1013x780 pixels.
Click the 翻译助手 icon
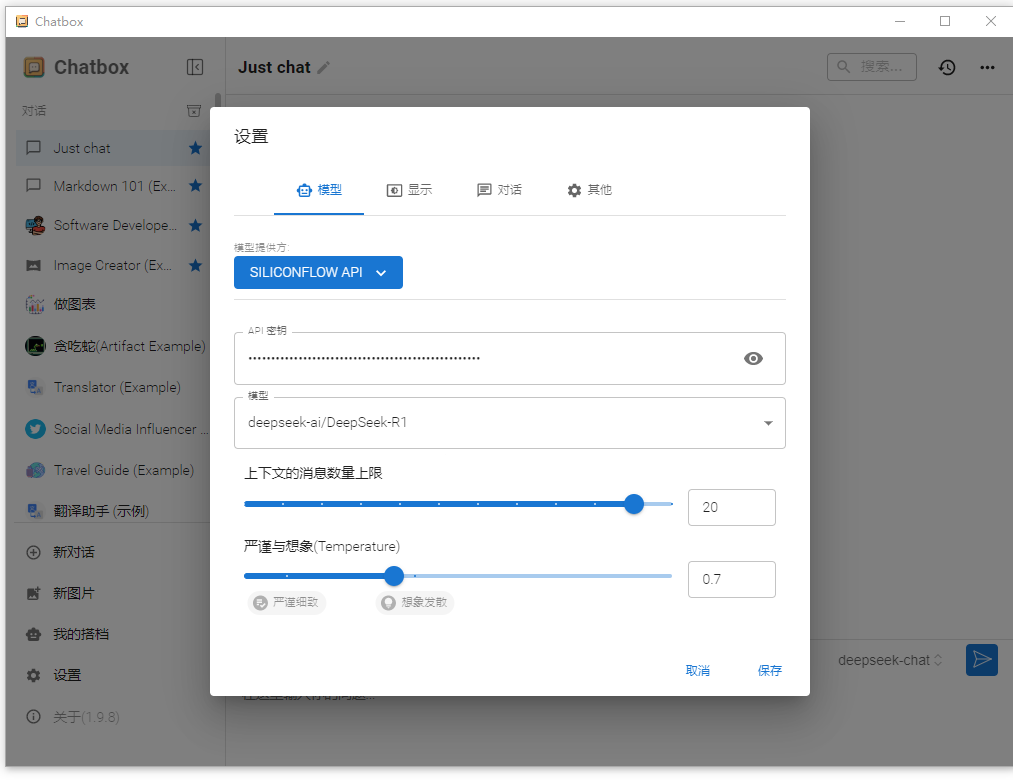coord(34,511)
